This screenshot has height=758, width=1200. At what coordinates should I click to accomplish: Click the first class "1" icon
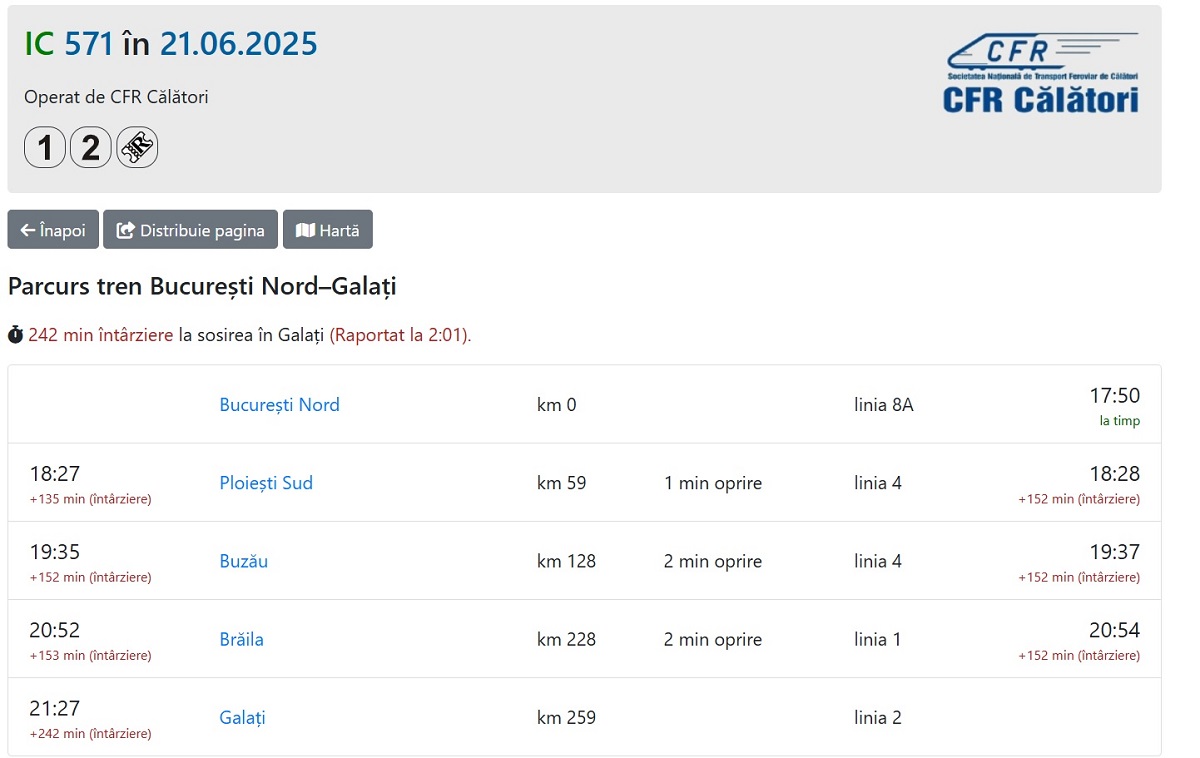pos(45,148)
